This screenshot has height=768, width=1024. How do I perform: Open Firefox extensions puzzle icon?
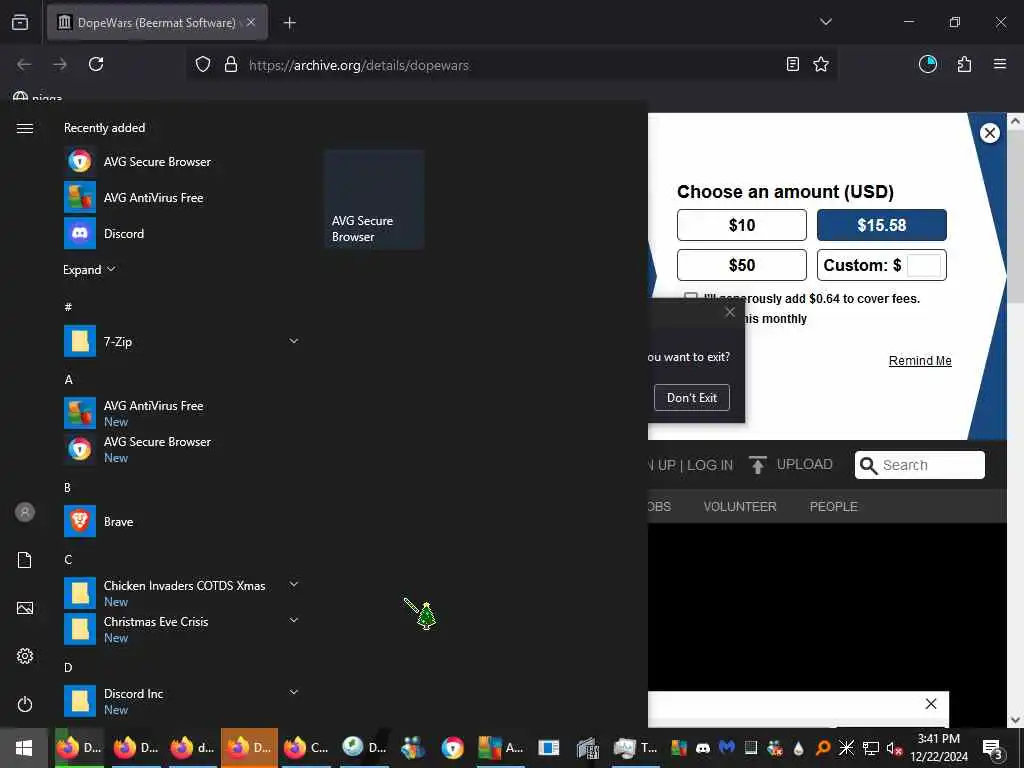pos(964,64)
